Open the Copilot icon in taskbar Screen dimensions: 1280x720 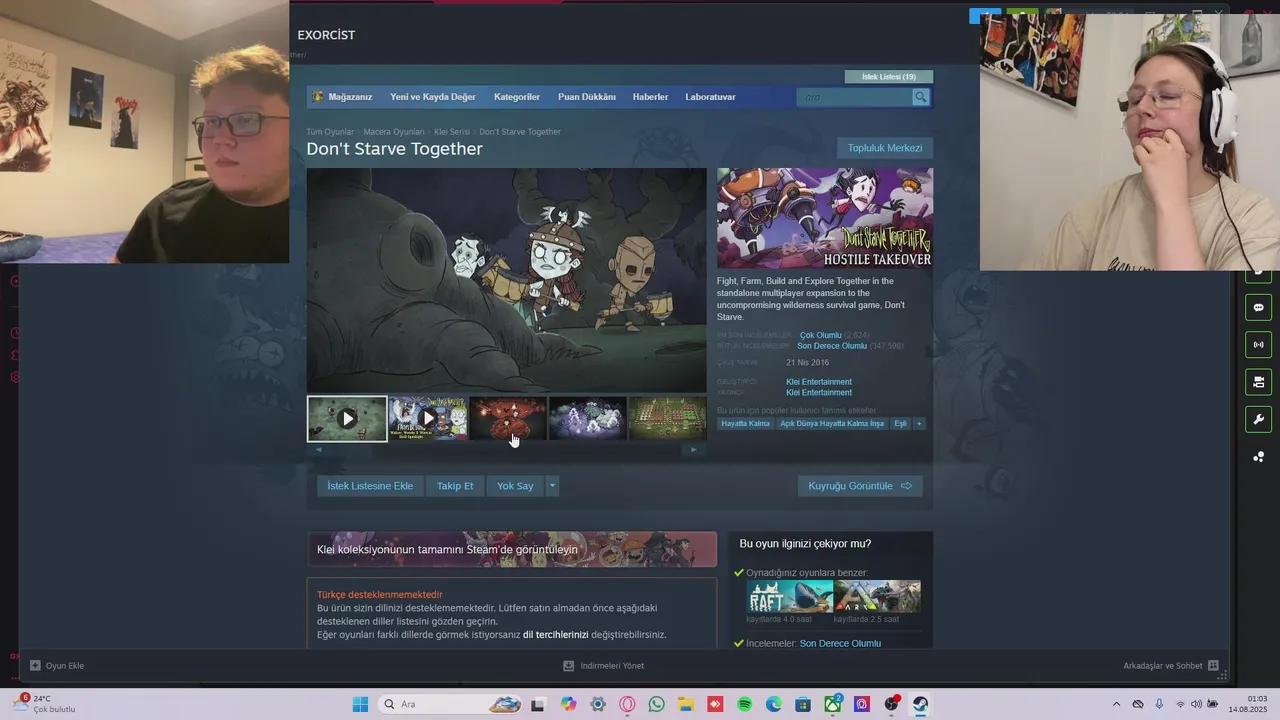click(x=568, y=704)
